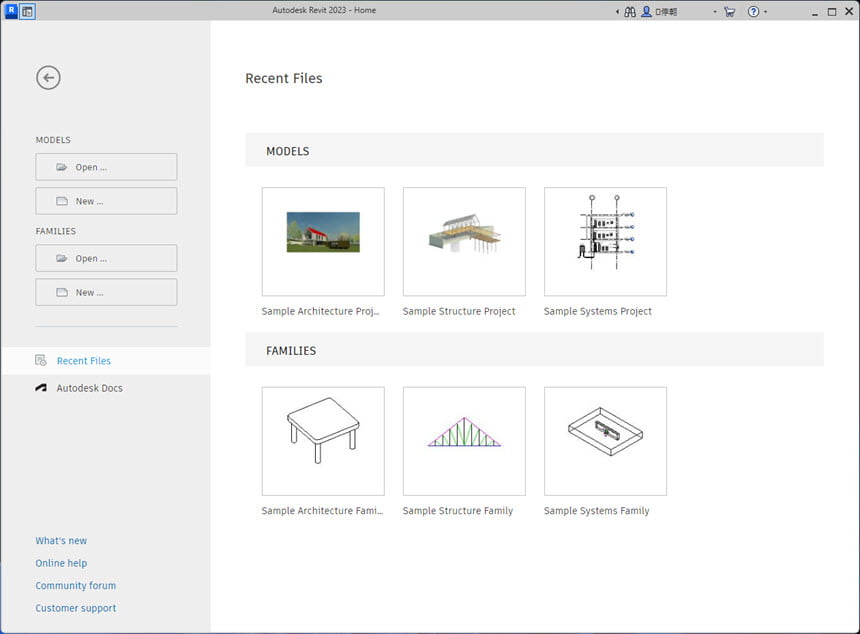This screenshot has height=634, width=860.
Task: Open the Online help link
Action: 61,563
